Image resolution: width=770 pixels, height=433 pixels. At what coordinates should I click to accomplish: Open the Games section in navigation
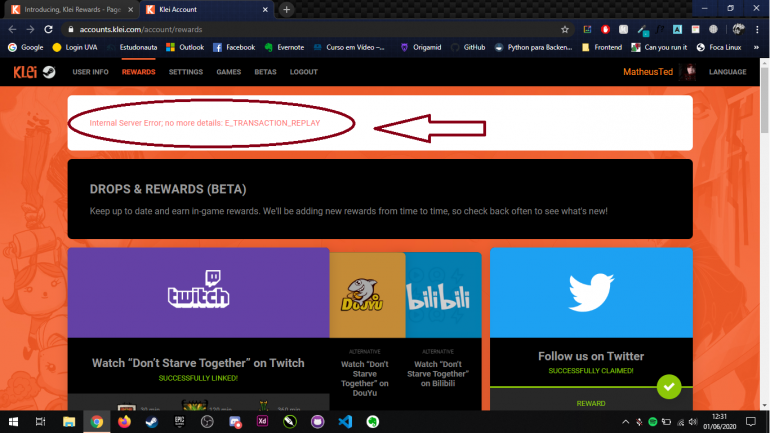(228, 72)
